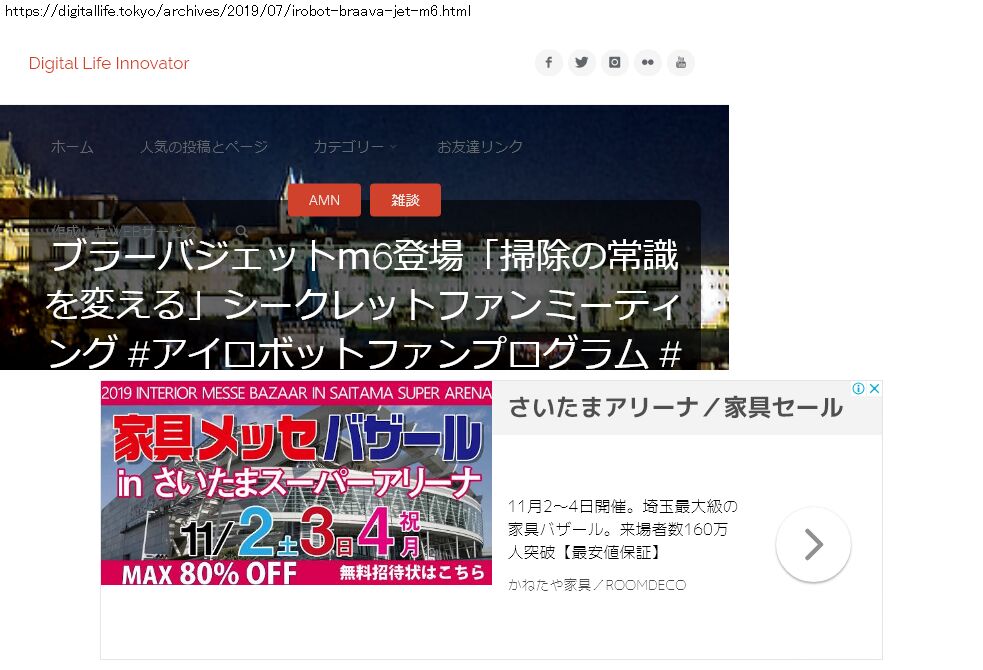Click the さいたまアリーナ／家具セール ad headline
983x670 pixels.
coord(675,407)
